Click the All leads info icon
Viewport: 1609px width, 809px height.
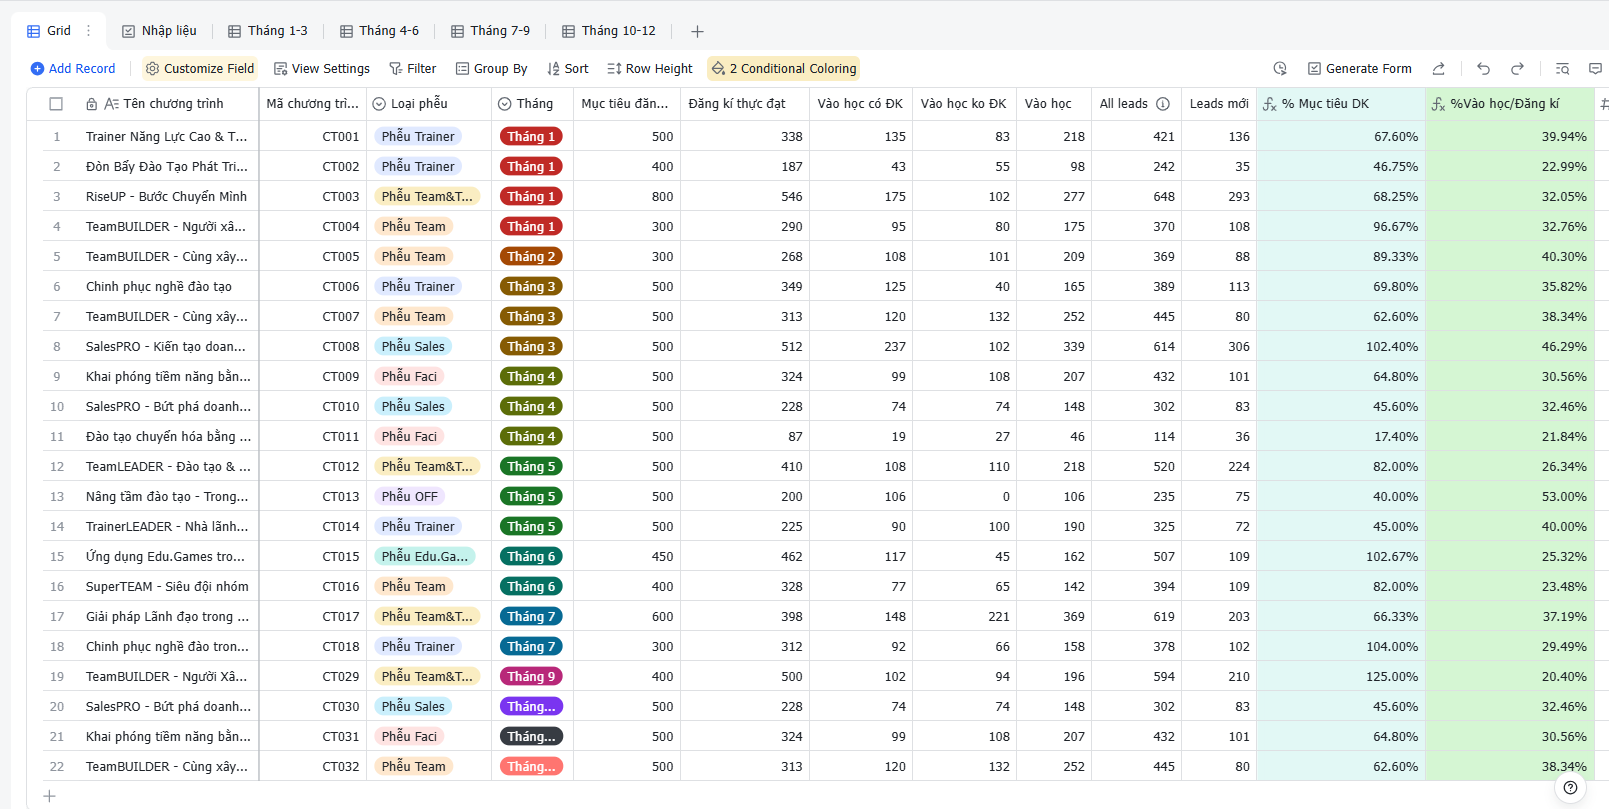1163,104
